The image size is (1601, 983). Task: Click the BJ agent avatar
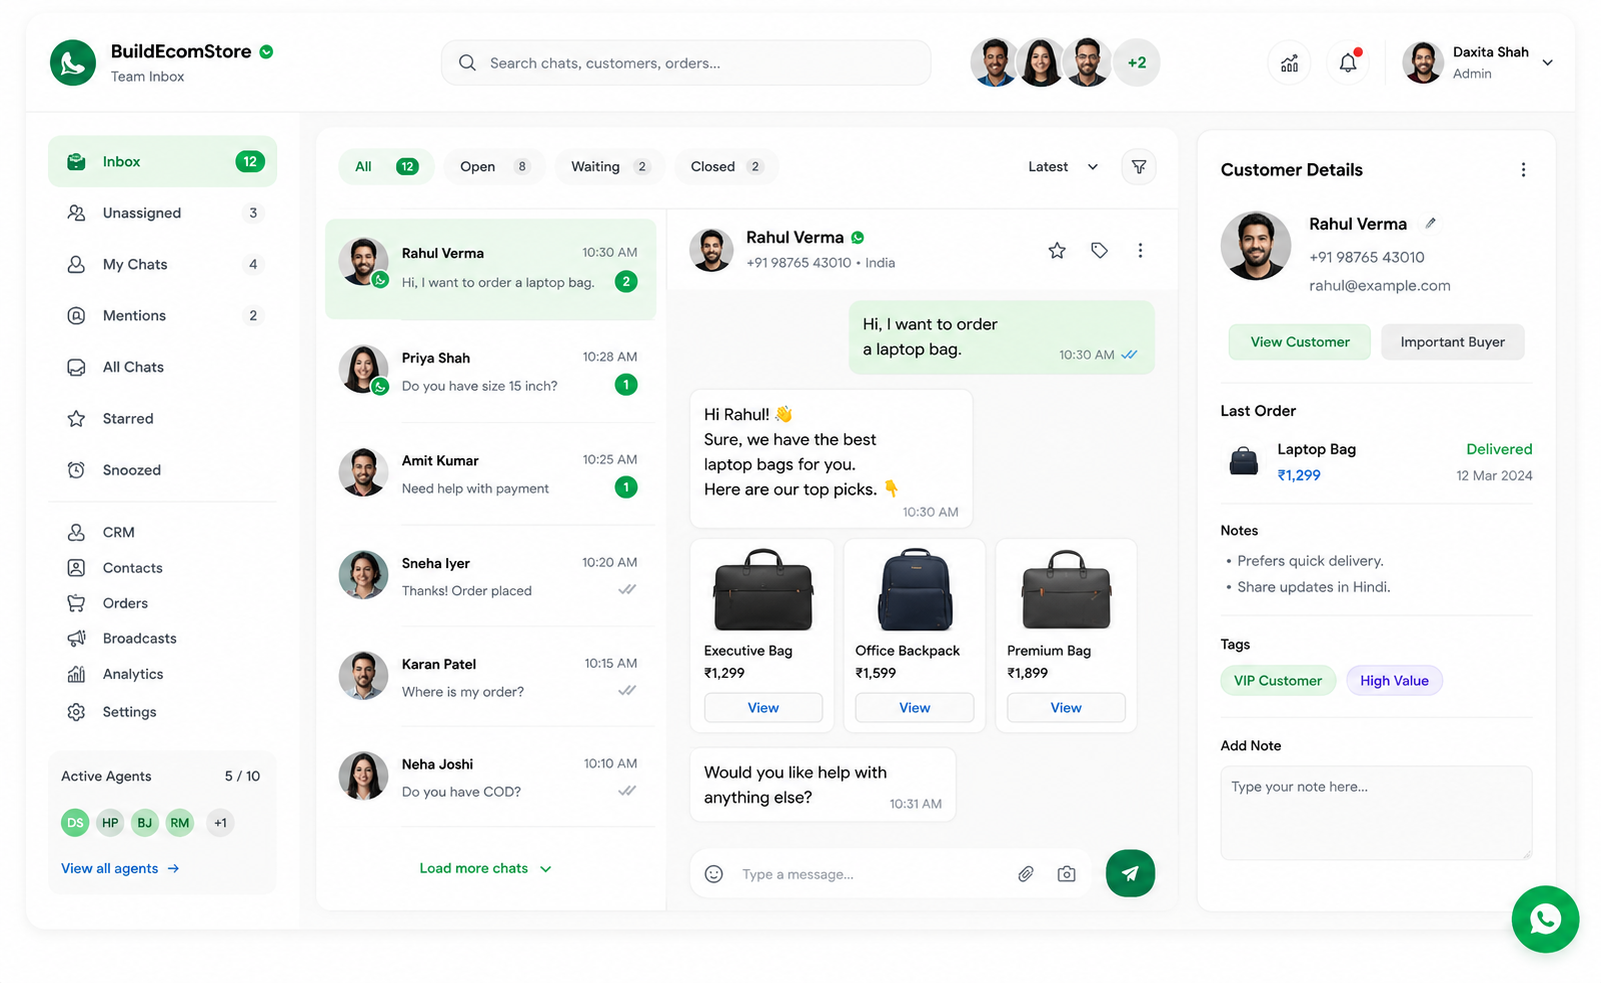(145, 823)
